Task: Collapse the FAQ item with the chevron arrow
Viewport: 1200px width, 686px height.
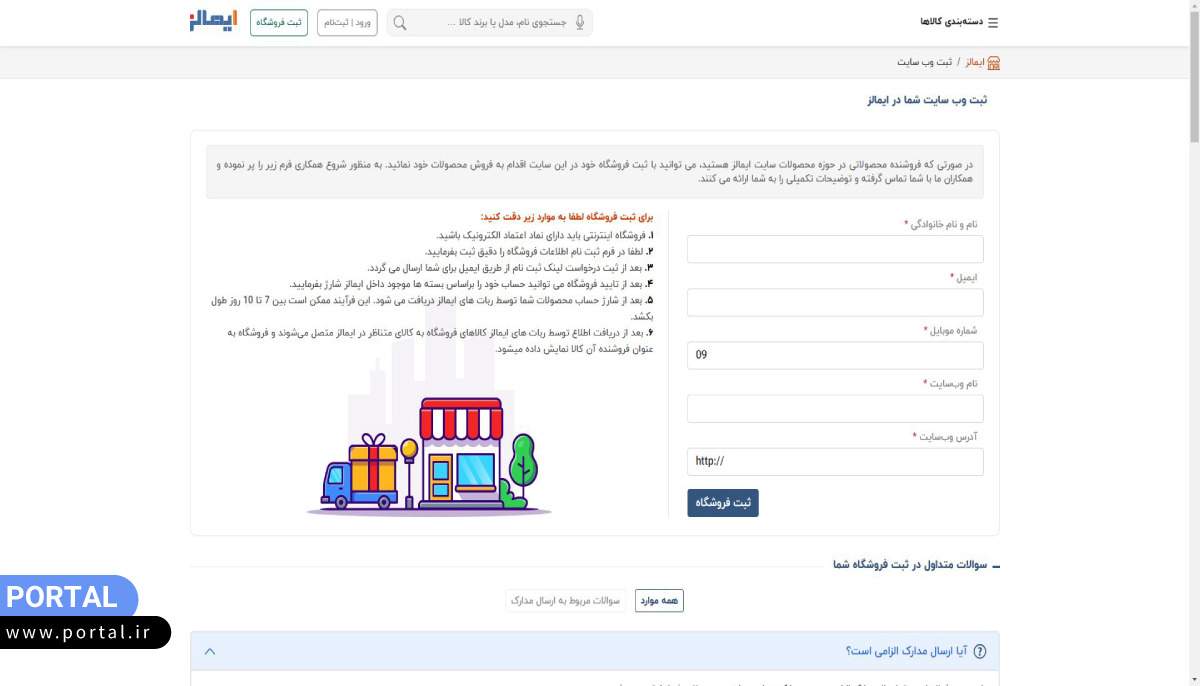Action: 210,651
